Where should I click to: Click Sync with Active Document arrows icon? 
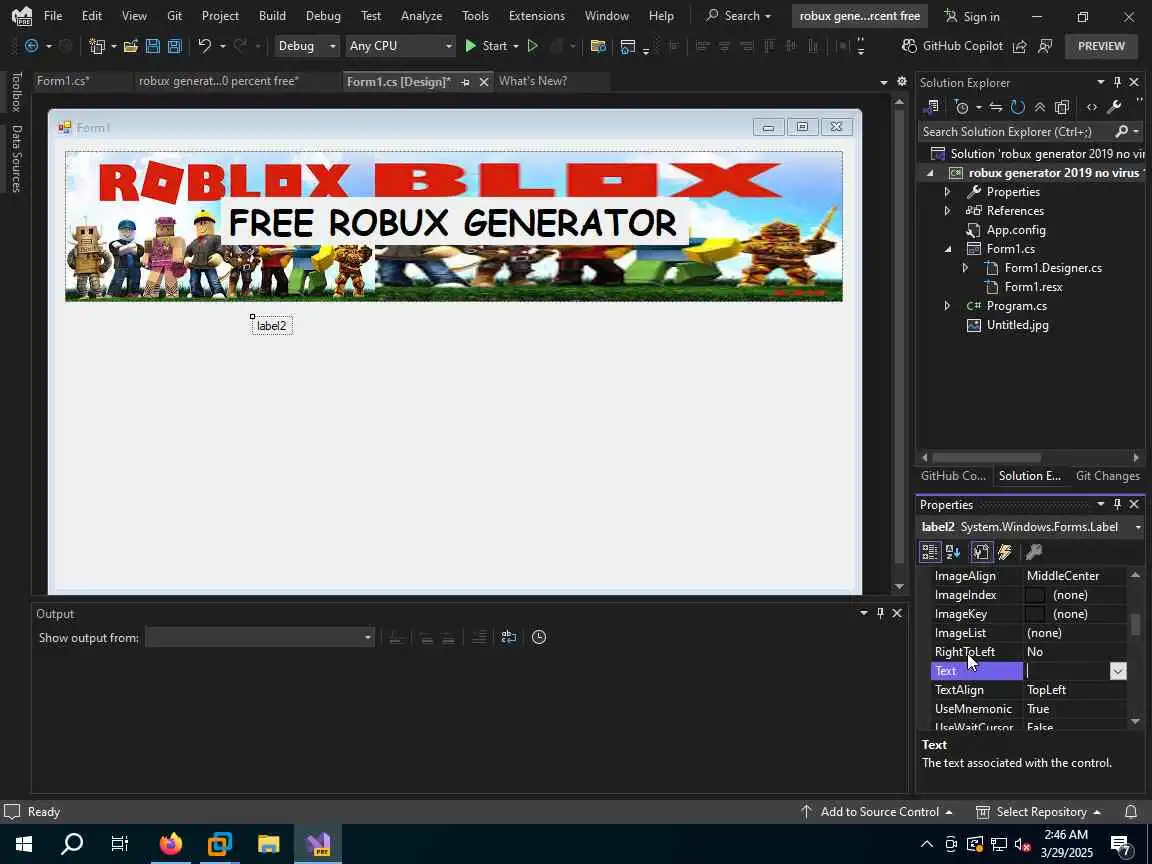pyautogui.click(x=996, y=107)
